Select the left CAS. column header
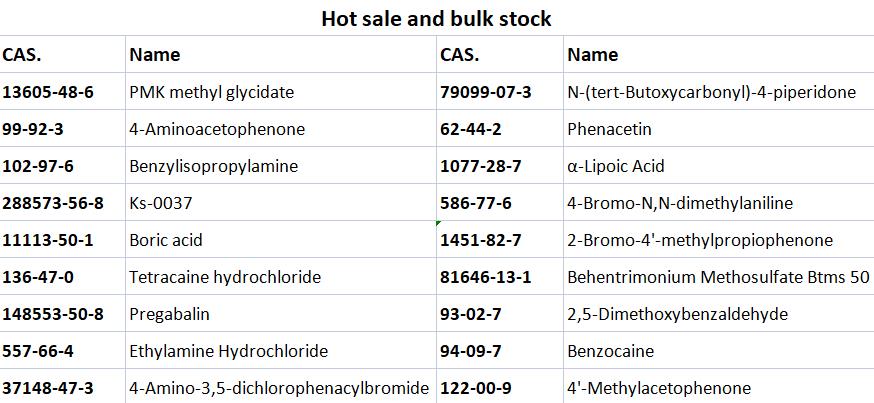Image resolution: width=874 pixels, height=403 pixels. (22, 55)
